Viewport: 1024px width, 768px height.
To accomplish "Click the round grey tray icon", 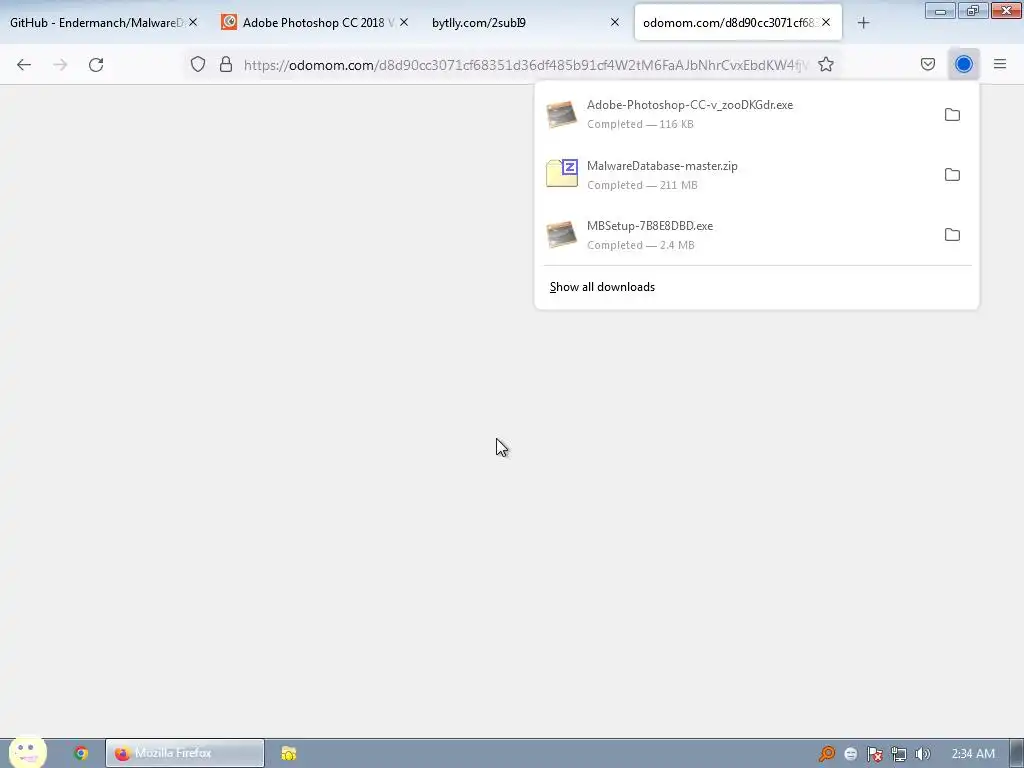I will point(851,754).
